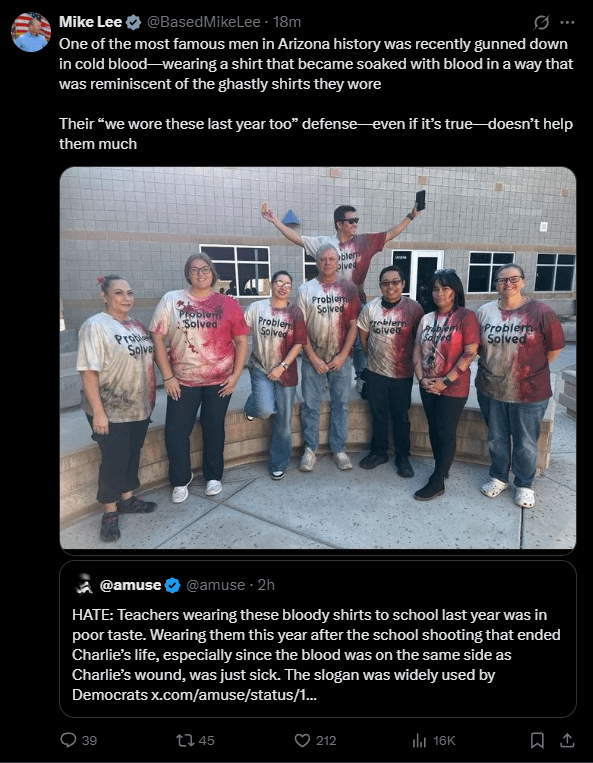593x763 pixels.
Task: Open the reply icon with 39 comments
Action: tap(68, 740)
